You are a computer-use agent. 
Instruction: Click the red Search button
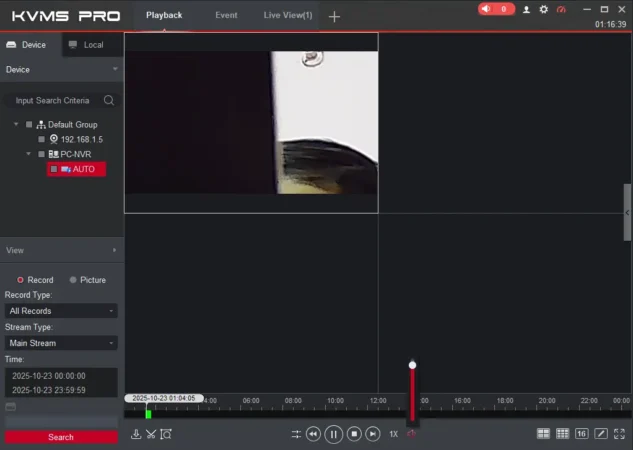point(61,437)
